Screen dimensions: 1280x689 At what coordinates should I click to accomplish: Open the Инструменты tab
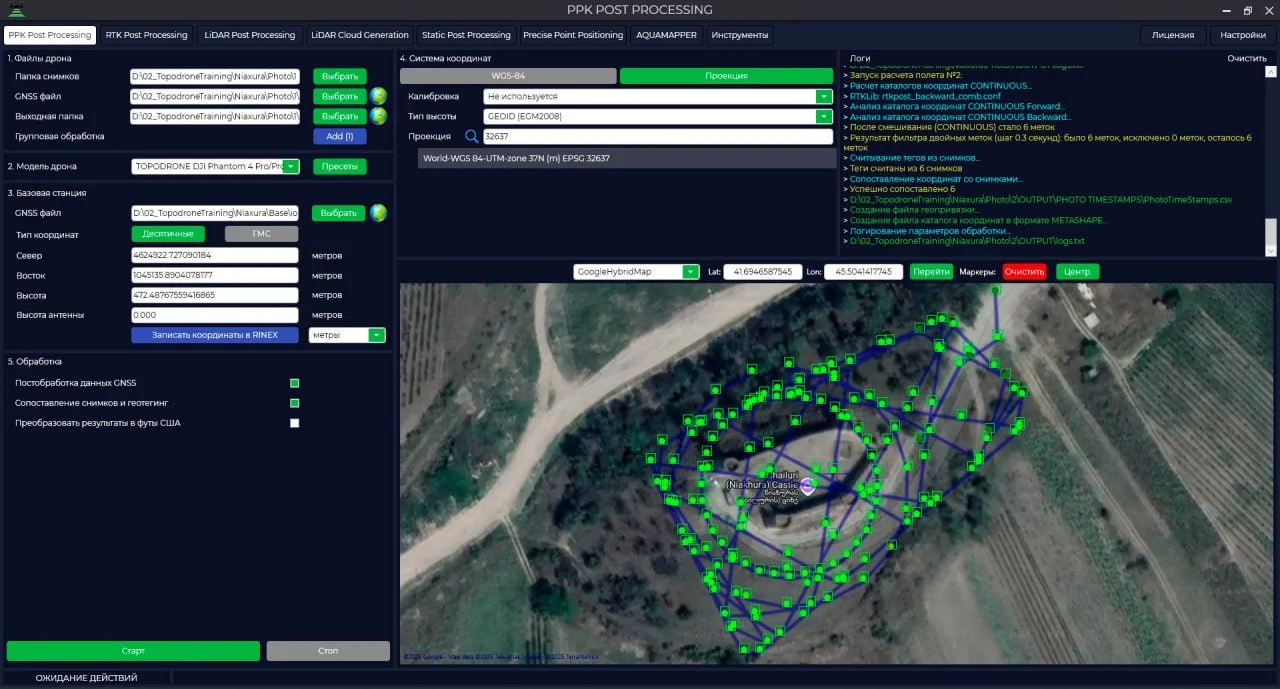(x=740, y=34)
